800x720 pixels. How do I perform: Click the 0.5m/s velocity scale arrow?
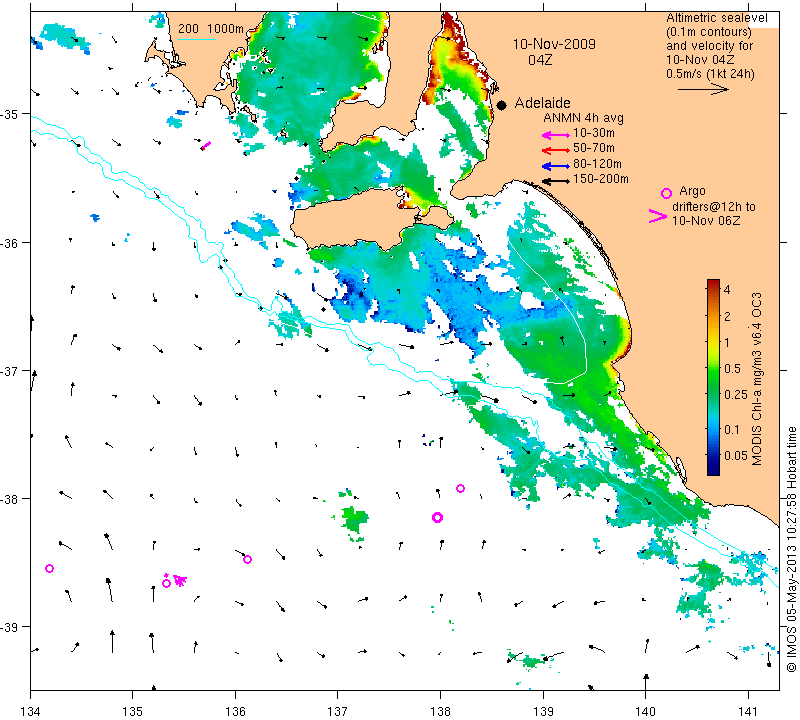coord(703,89)
